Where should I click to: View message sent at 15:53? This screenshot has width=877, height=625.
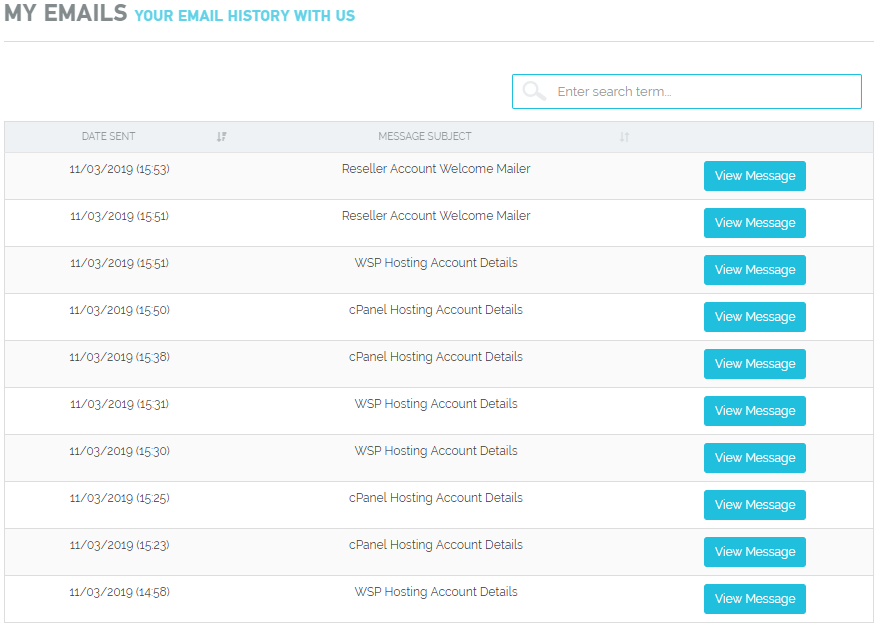[x=755, y=176]
